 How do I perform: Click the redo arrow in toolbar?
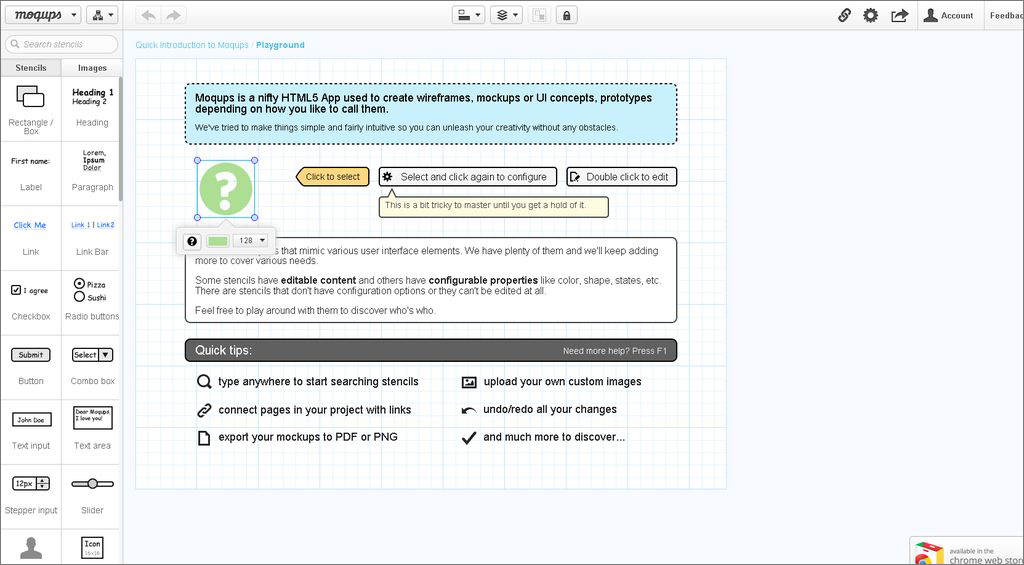click(x=173, y=15)
